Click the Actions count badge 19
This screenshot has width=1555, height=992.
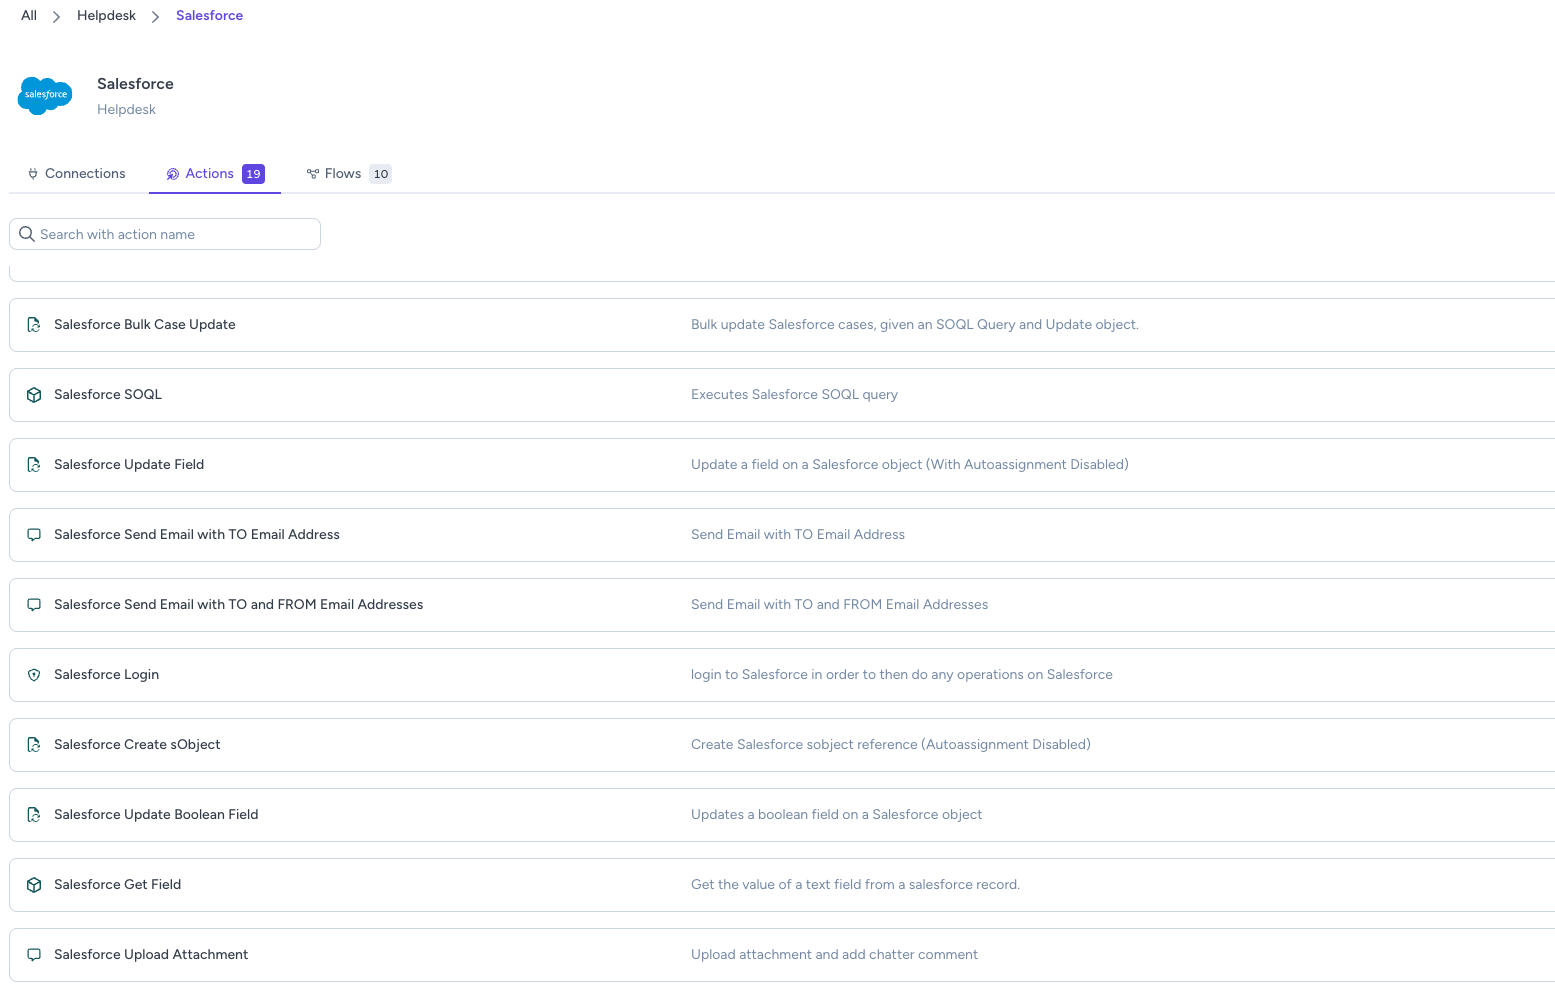pos(254,174)
